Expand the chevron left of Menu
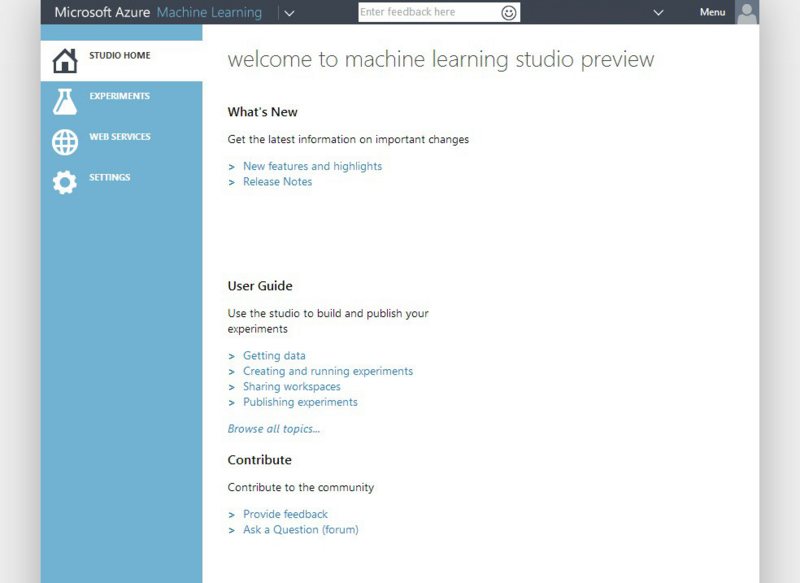Screen dimensions: 800x583 [658, 13]
